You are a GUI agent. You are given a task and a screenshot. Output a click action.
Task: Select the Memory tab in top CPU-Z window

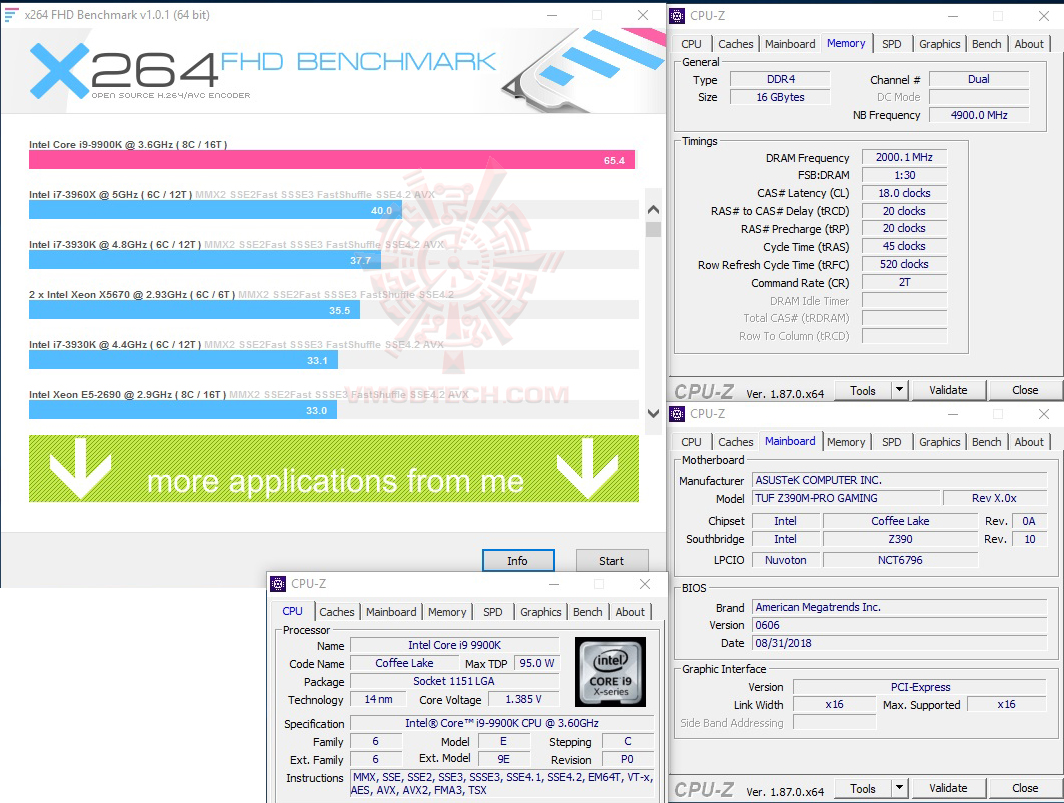846,43
